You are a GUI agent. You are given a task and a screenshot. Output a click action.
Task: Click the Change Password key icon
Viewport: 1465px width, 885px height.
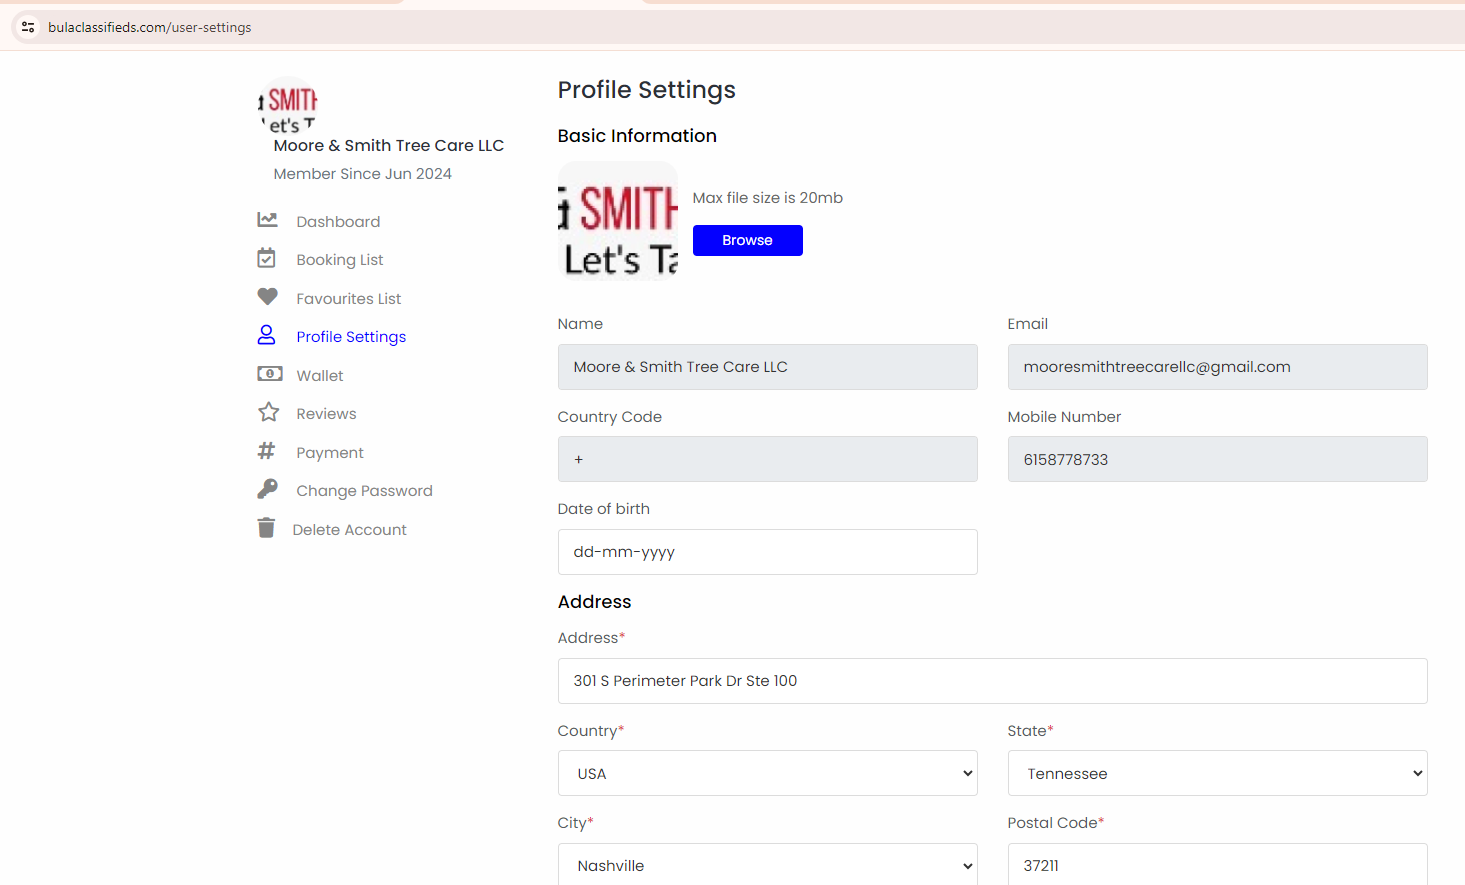[267, 489]
